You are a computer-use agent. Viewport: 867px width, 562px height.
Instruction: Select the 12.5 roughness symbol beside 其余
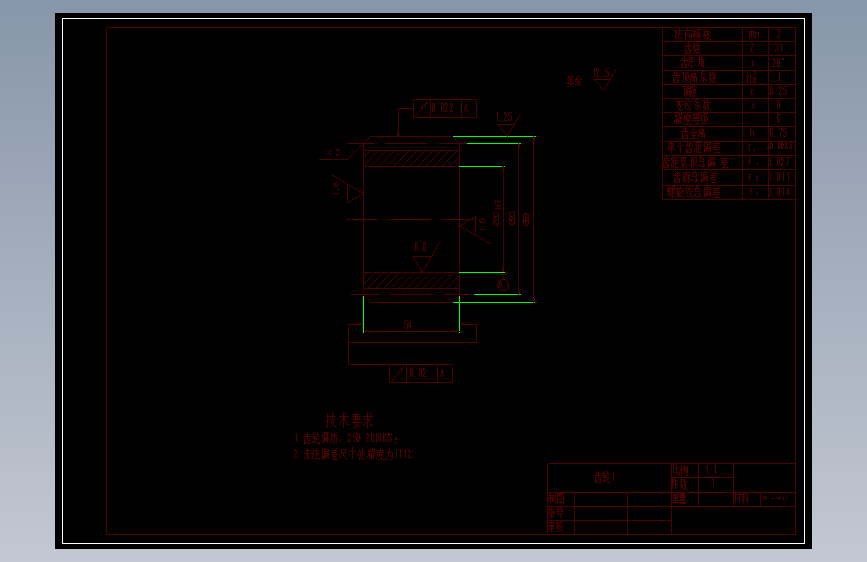pos(604,79)
